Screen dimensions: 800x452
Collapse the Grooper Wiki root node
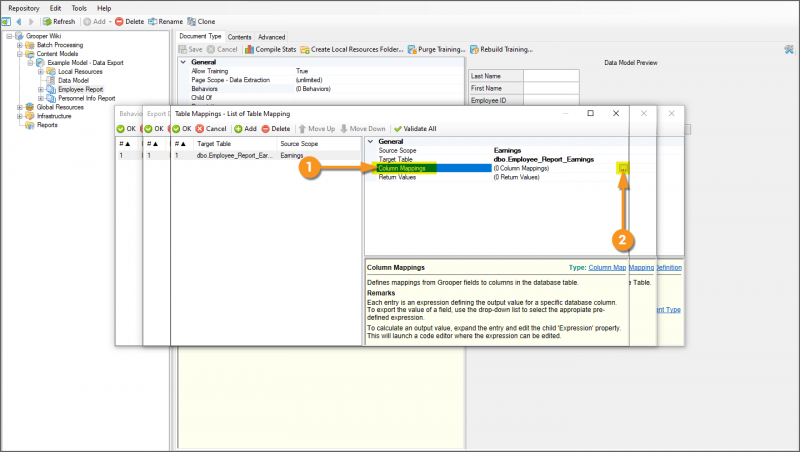(9, 36)
